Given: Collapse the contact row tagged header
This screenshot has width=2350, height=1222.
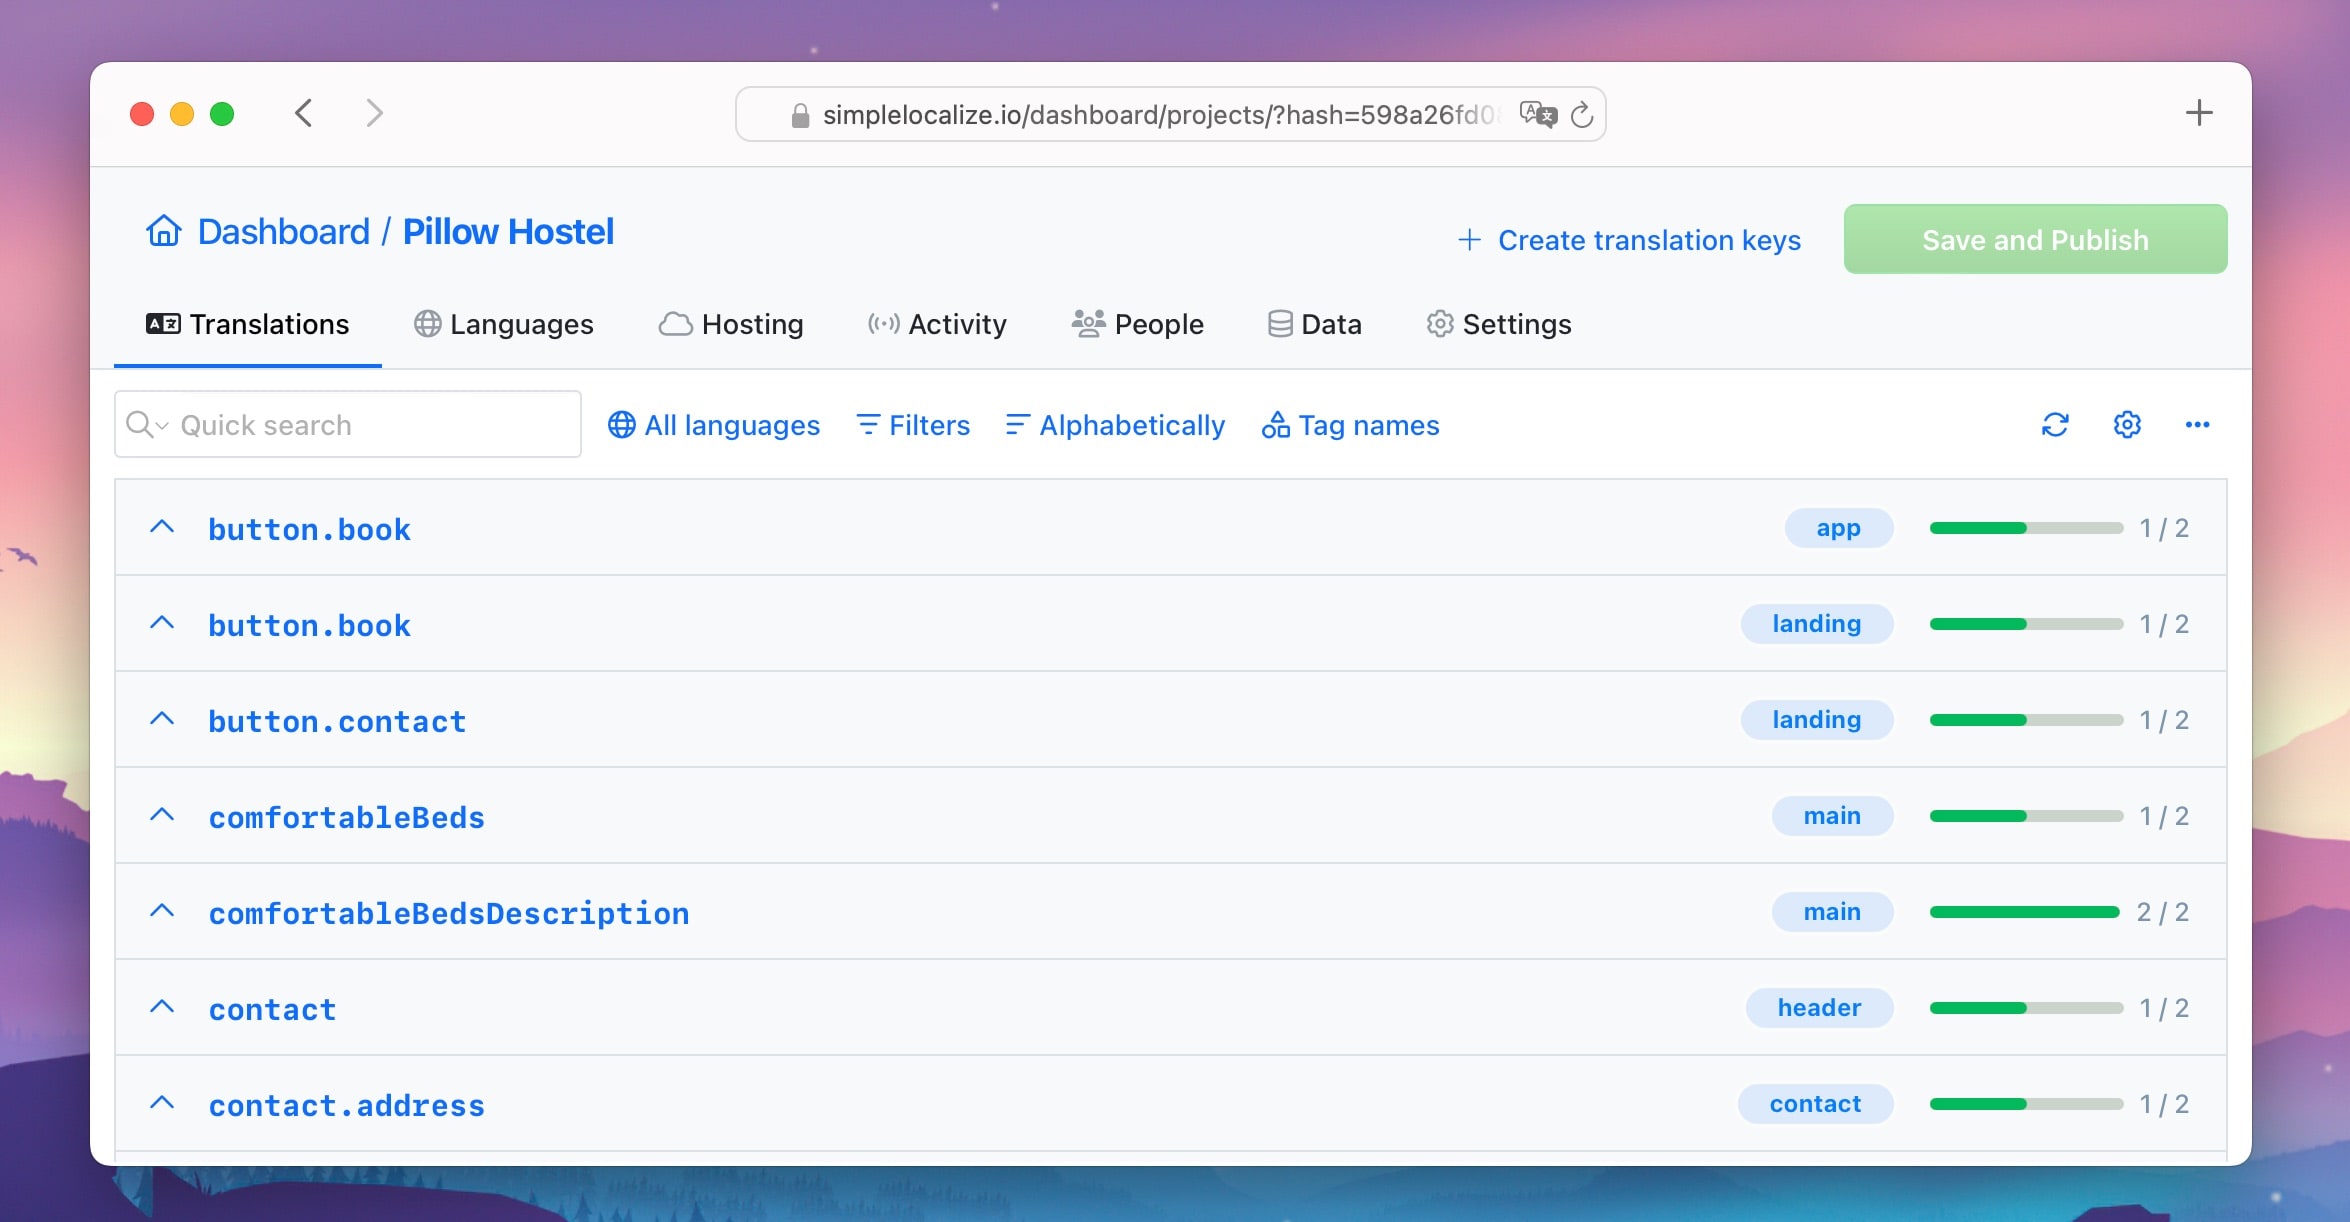Looking at the screenshot, I should point(162,1007).
